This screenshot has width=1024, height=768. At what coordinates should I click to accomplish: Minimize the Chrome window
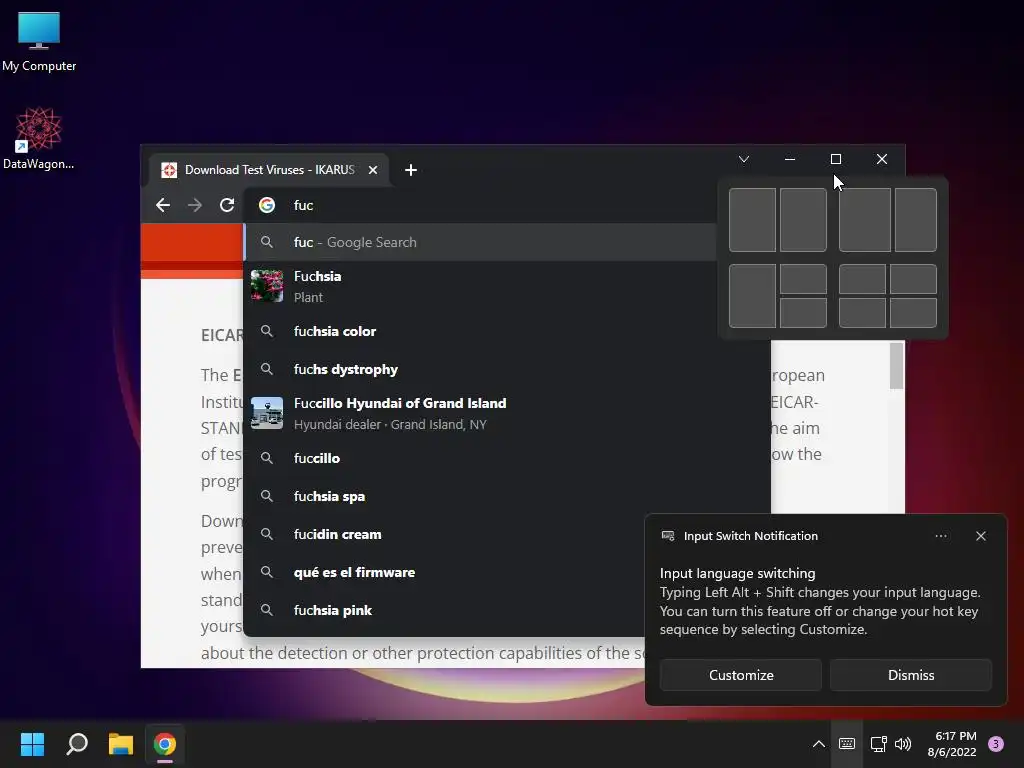(x=790, y=159)
